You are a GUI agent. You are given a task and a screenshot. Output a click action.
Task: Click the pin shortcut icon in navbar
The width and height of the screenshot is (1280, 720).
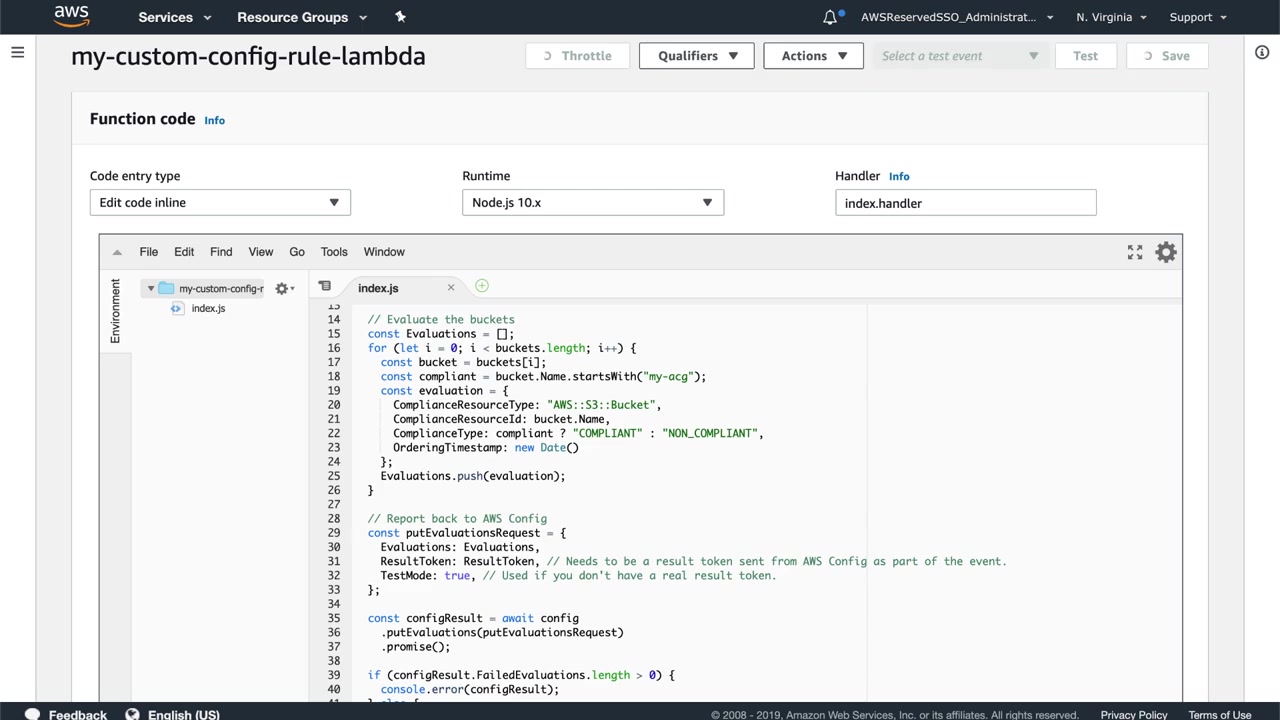(x=400, y=17)
